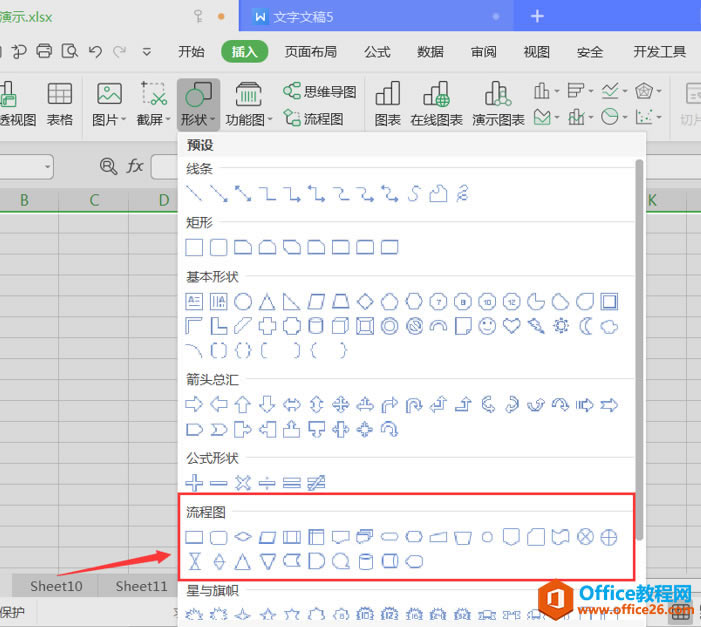
Task: Click the print preview icon
Action: coord(69,51)
